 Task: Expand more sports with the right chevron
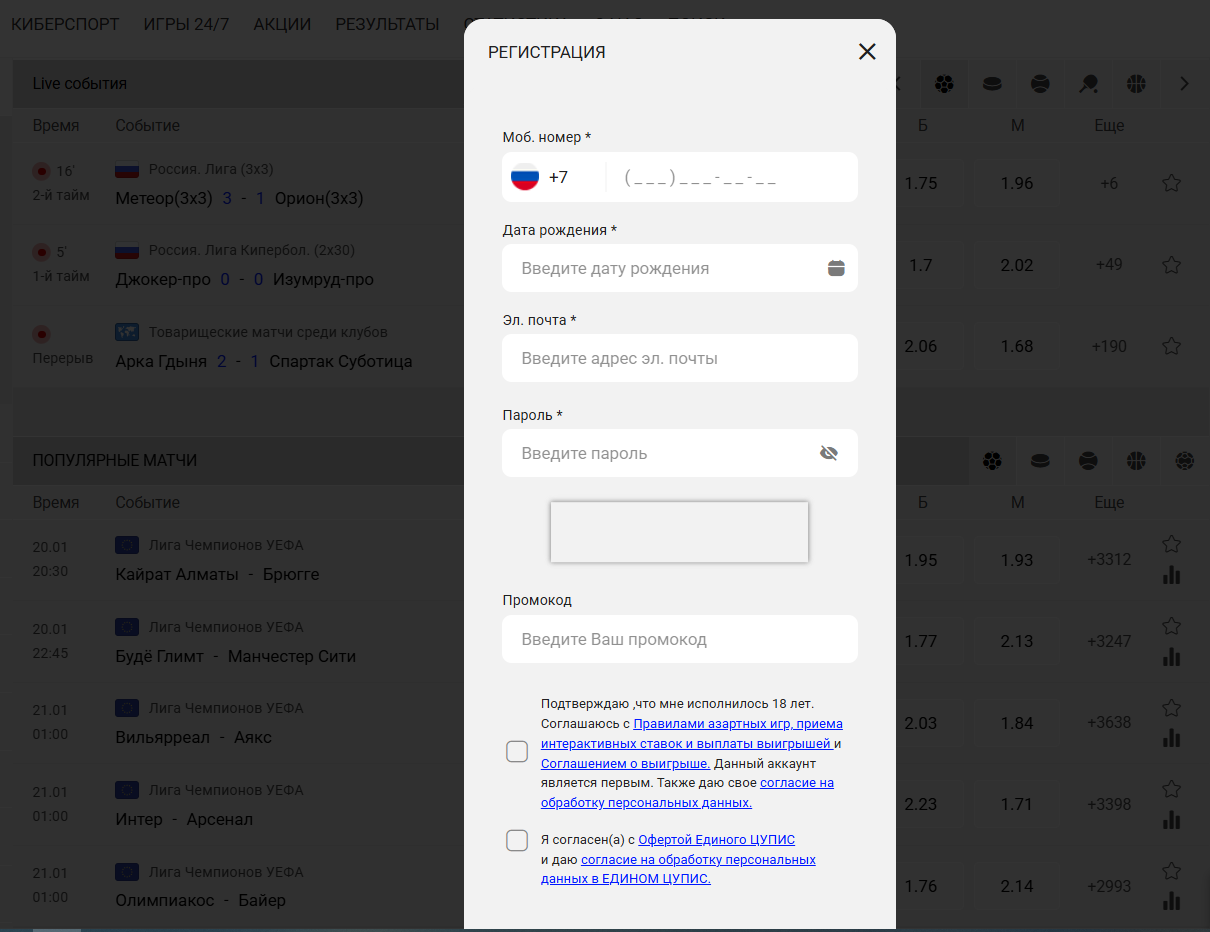click(1184, 84)
